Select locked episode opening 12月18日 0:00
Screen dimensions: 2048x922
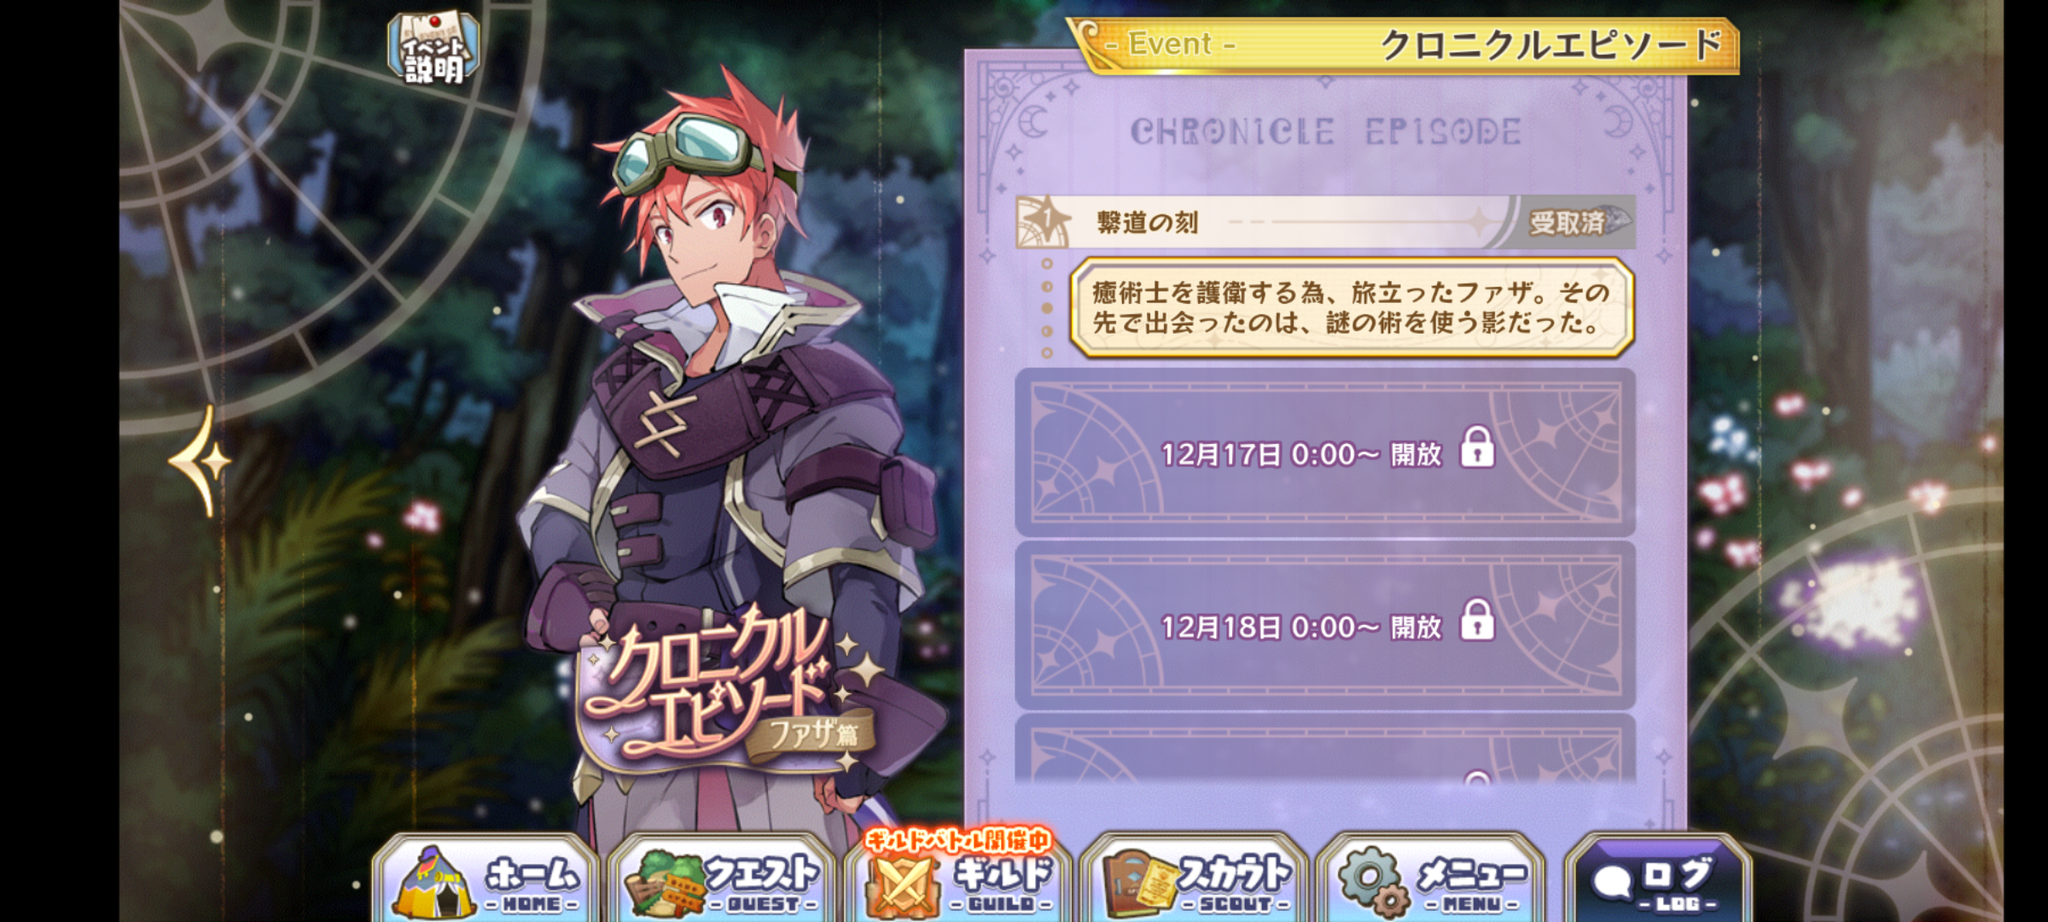pyautogui.click(x=1325, y=625)
